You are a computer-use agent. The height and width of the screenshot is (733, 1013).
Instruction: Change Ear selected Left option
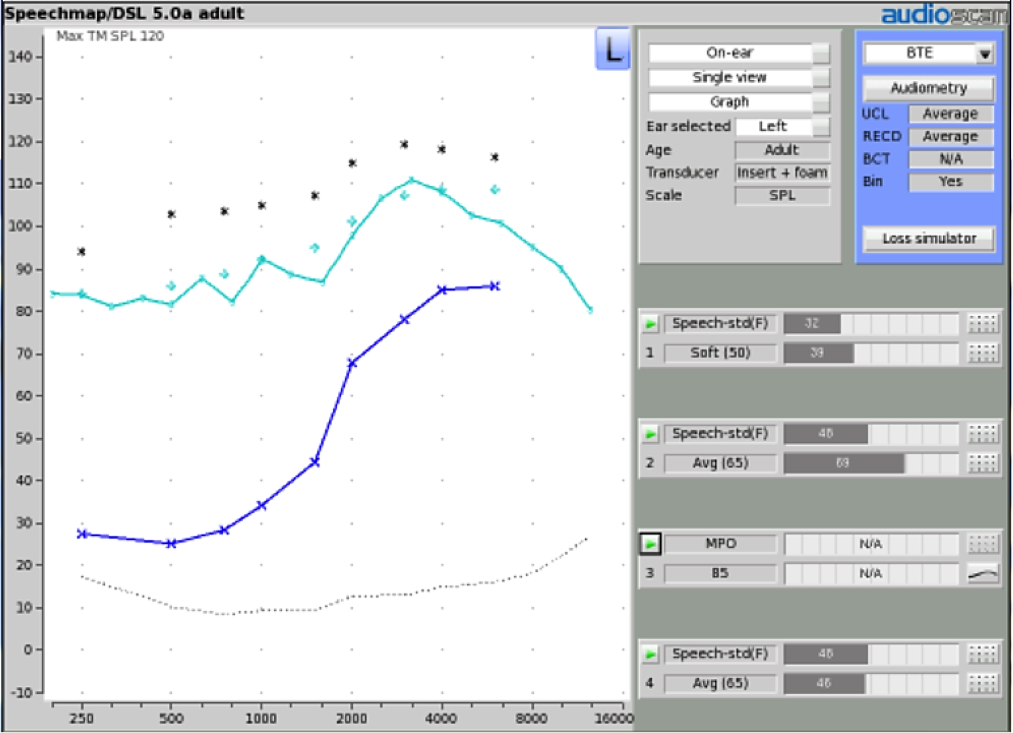click(782, 127)
